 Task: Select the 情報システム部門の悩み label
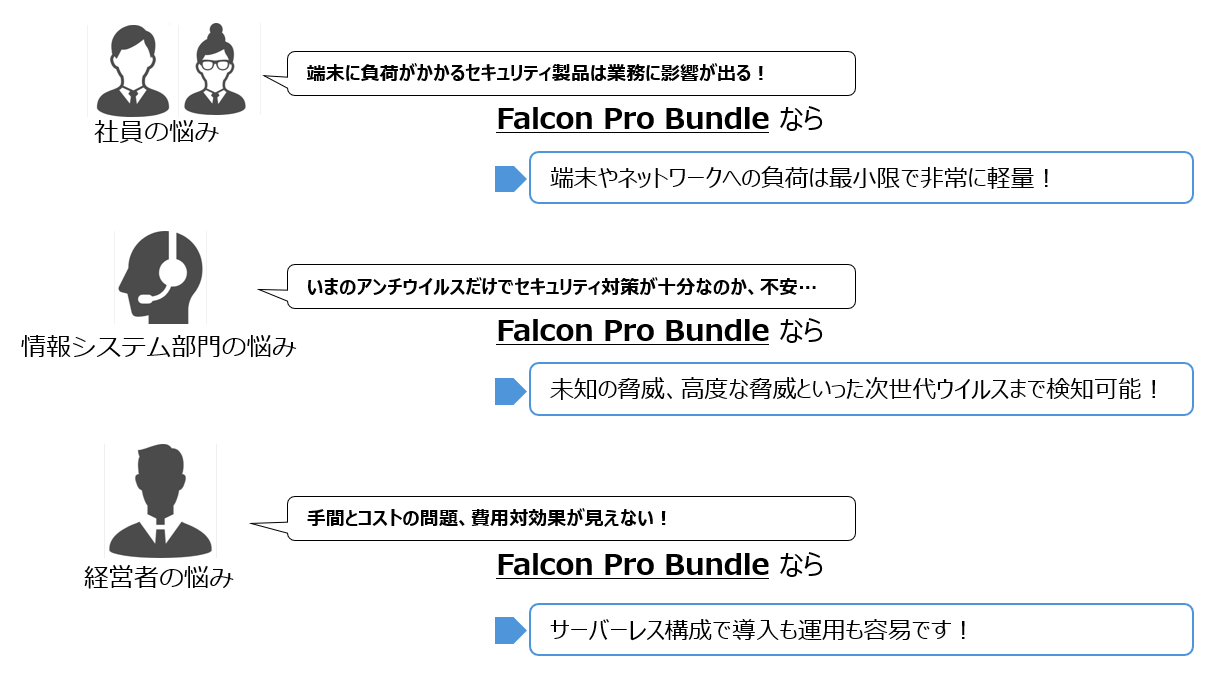(x=160, y=347)
